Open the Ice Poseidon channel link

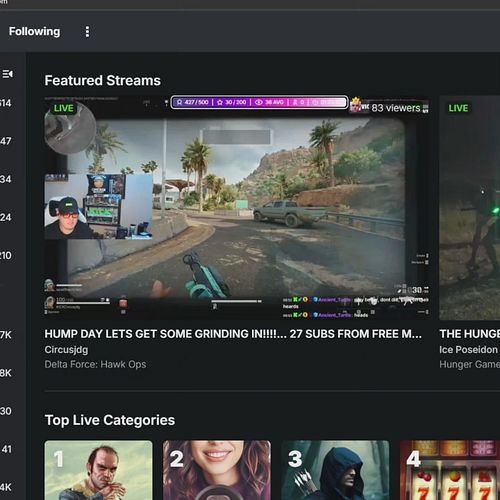point(468,350)
